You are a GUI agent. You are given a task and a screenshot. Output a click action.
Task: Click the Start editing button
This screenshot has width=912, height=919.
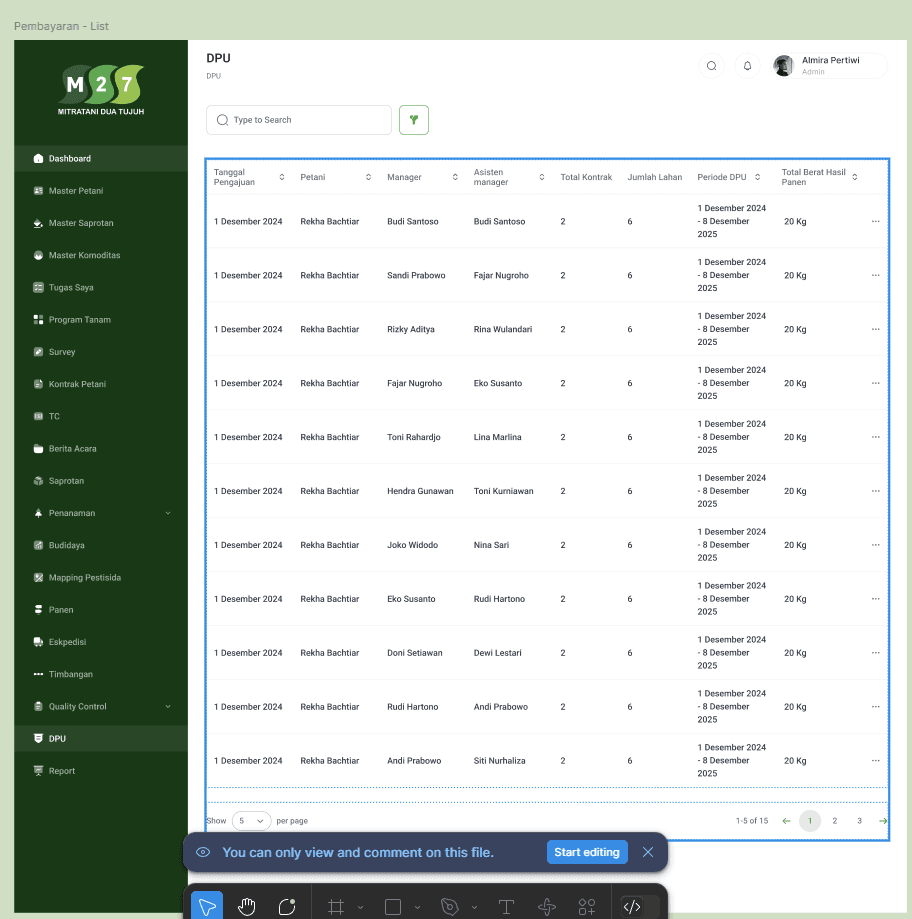[587, 852]
